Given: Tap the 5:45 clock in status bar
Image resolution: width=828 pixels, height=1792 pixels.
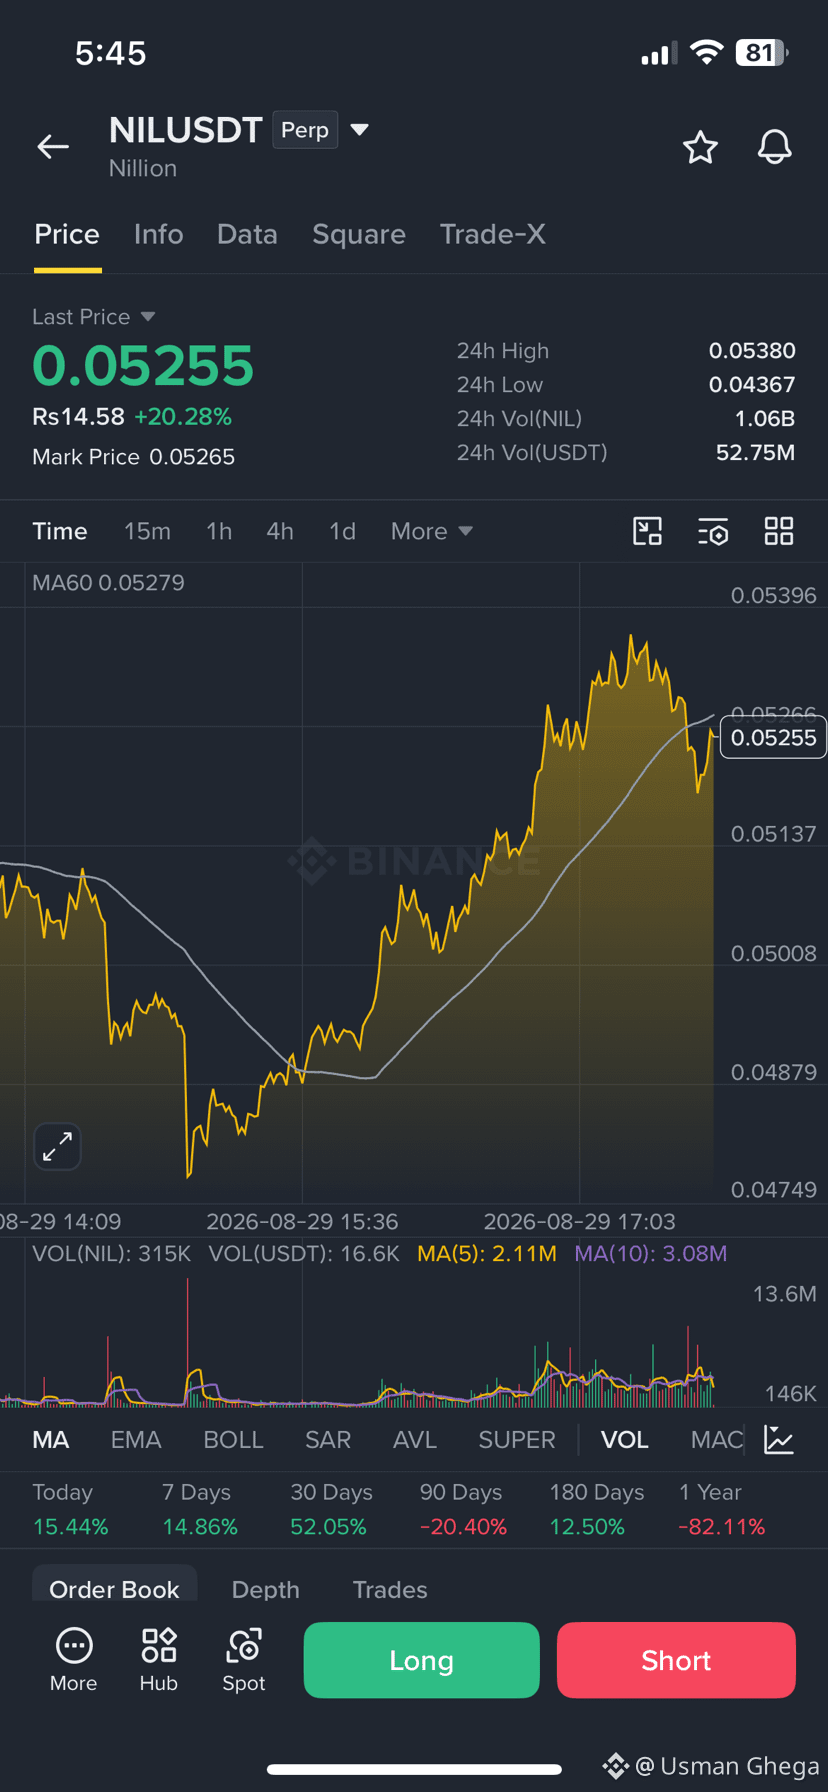Looking at the screenshot, I should [111, 53].
